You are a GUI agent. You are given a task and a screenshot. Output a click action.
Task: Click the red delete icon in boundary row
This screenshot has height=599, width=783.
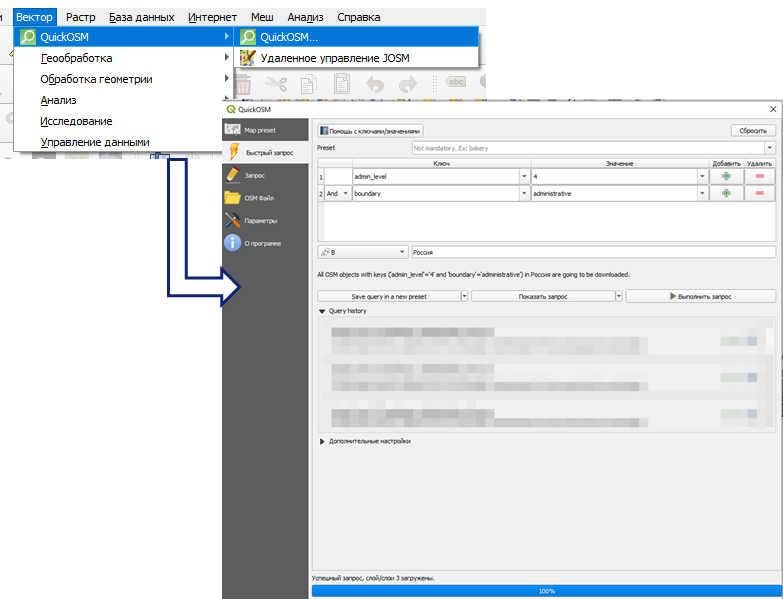click(x=760, y=193)
